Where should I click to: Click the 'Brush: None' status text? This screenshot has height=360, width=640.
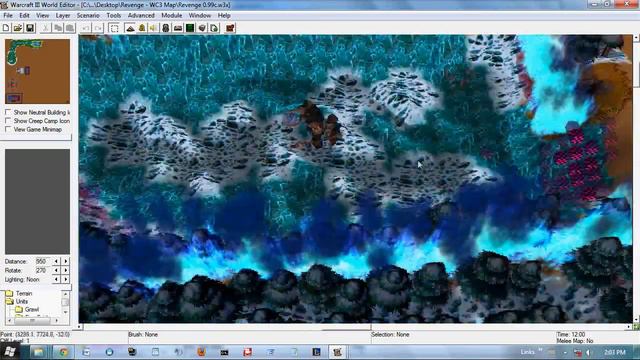143,334
